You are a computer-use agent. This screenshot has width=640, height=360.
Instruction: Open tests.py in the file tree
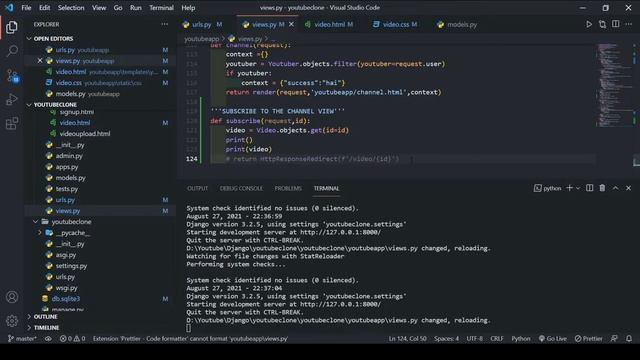[x=67, y=189]
